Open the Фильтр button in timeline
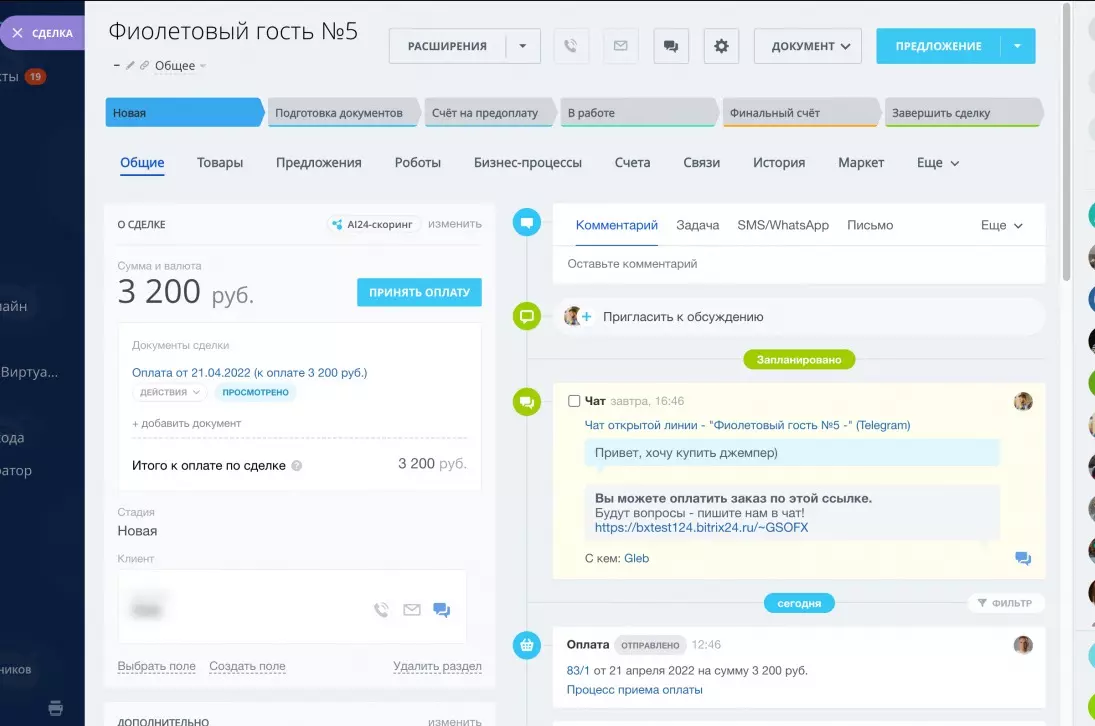Viewport: 1095px width, 726px height. point(1006,603)
